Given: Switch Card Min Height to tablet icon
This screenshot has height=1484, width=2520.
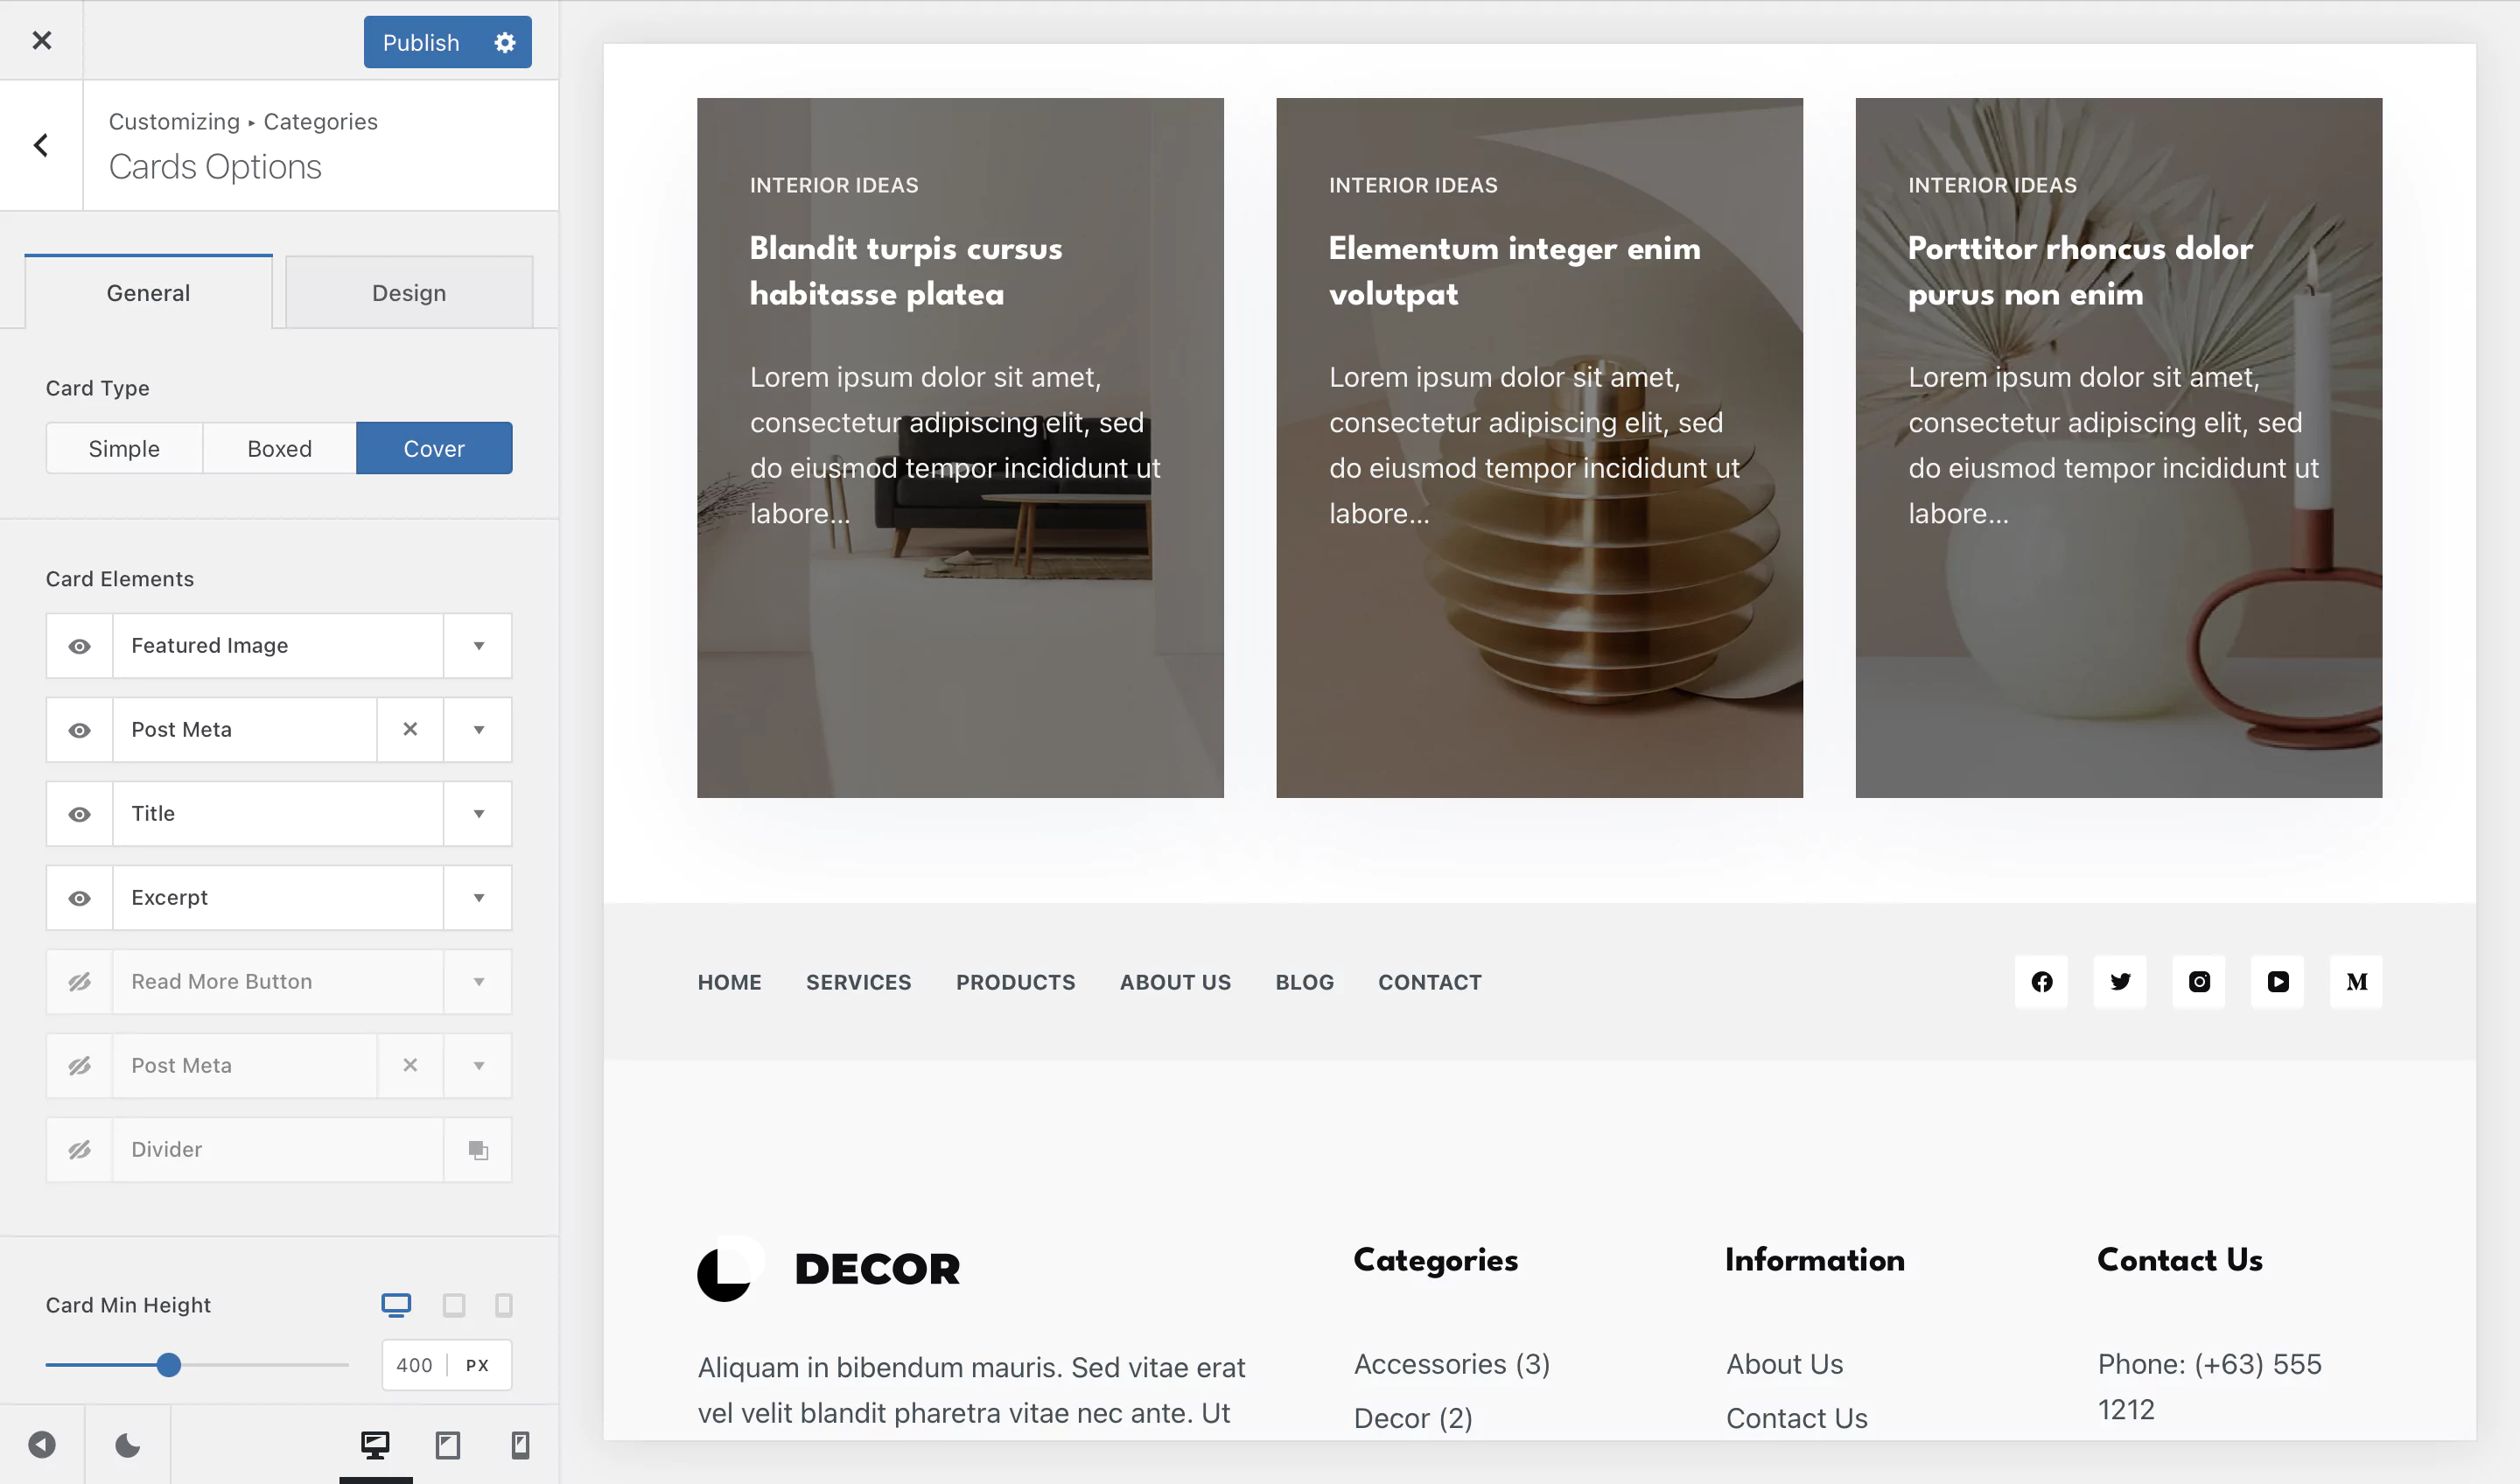Looking at the screenshot, I should tap(456, 1305).
